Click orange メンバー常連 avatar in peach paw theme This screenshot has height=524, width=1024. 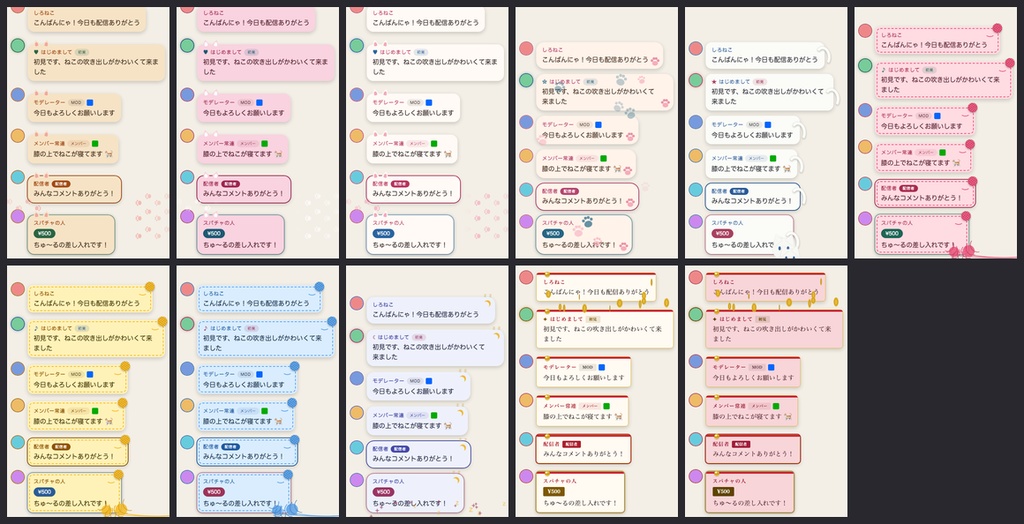click(526, 156)
